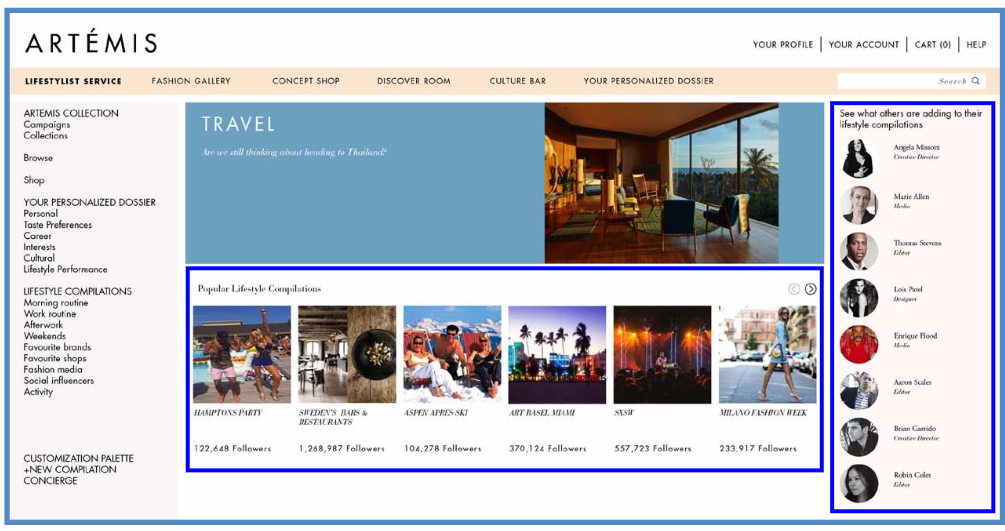
Task: Open Culture Bar tab
Action: [x=518, y=81]
